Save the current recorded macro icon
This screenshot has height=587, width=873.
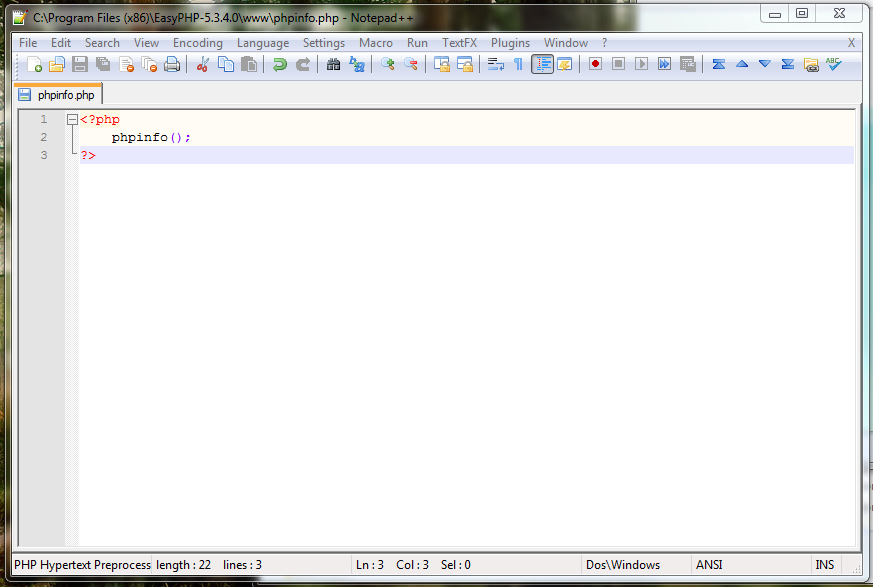[688, 65]
